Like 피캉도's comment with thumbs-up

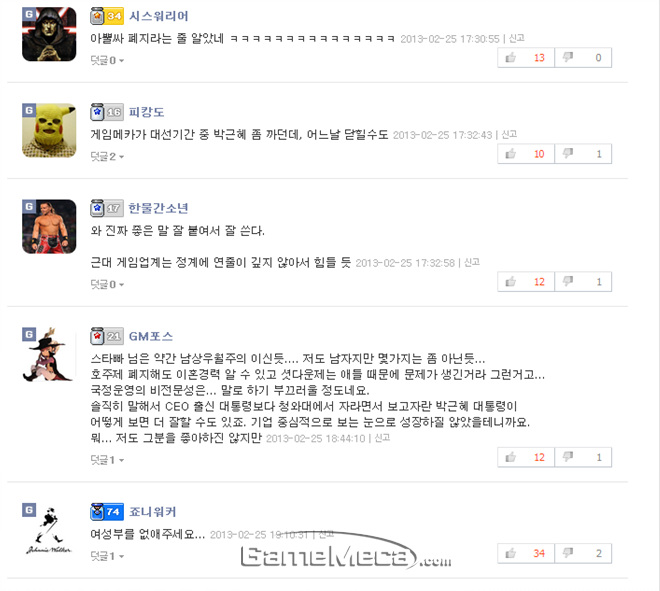(x=526, y=154)
